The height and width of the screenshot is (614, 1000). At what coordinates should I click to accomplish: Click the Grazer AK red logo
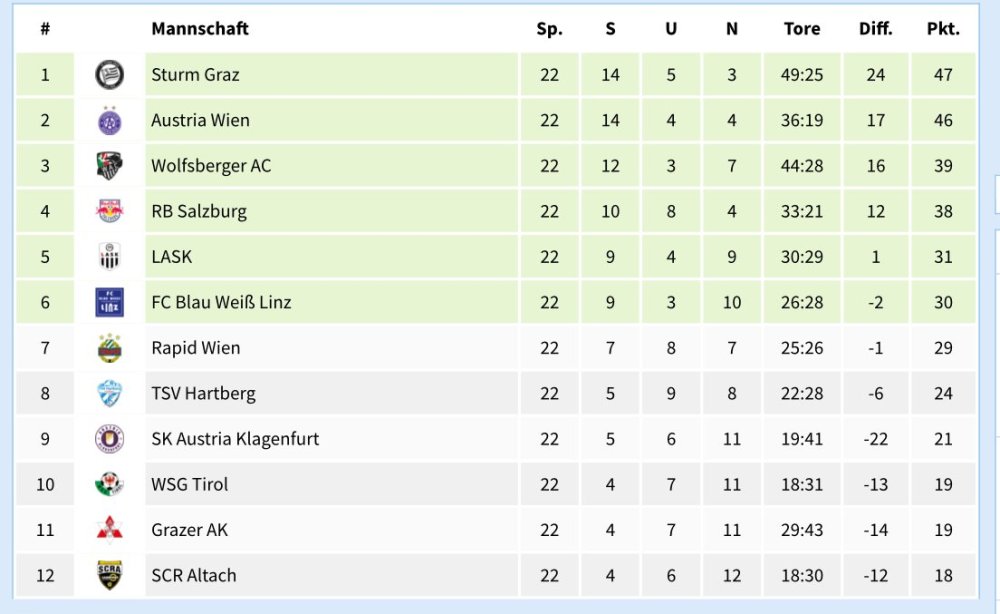109,530
